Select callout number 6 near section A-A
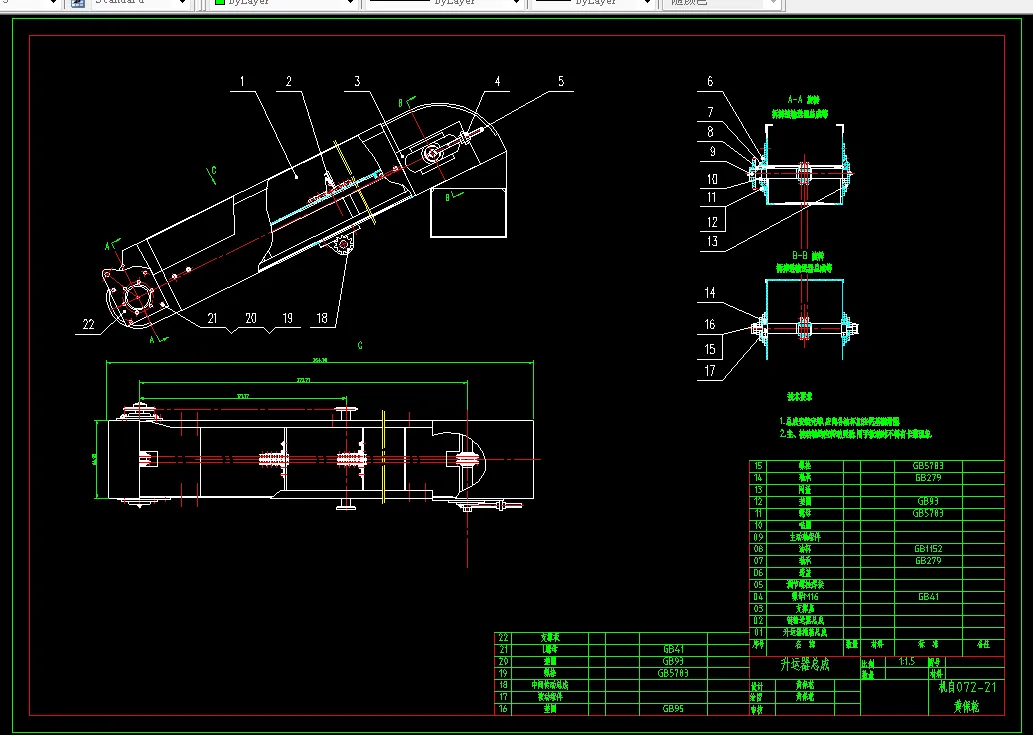1033x735 pixels. [x=710, y=81]
